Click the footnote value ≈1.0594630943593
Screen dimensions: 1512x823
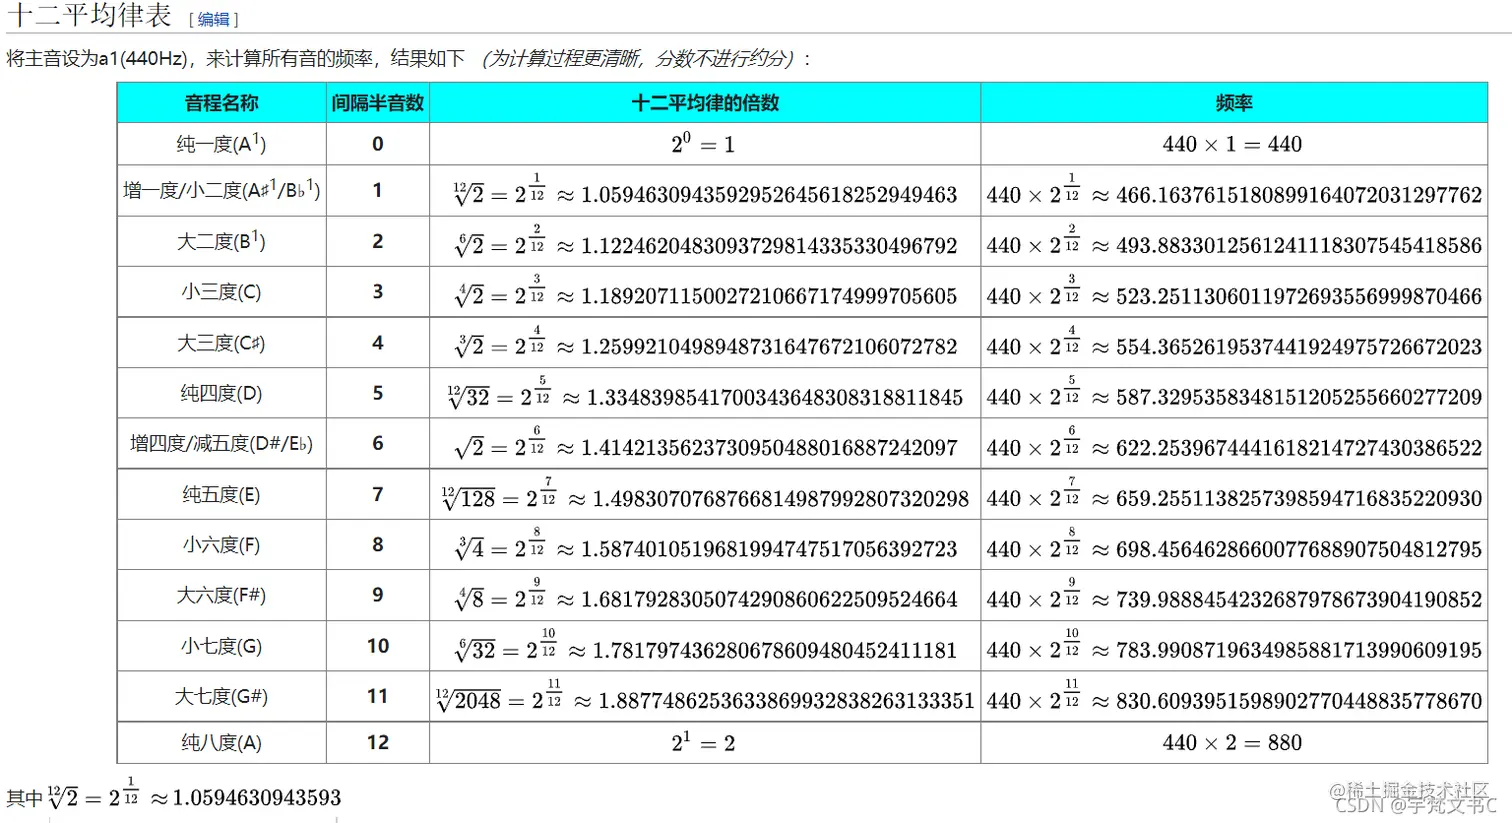(246, 798)
